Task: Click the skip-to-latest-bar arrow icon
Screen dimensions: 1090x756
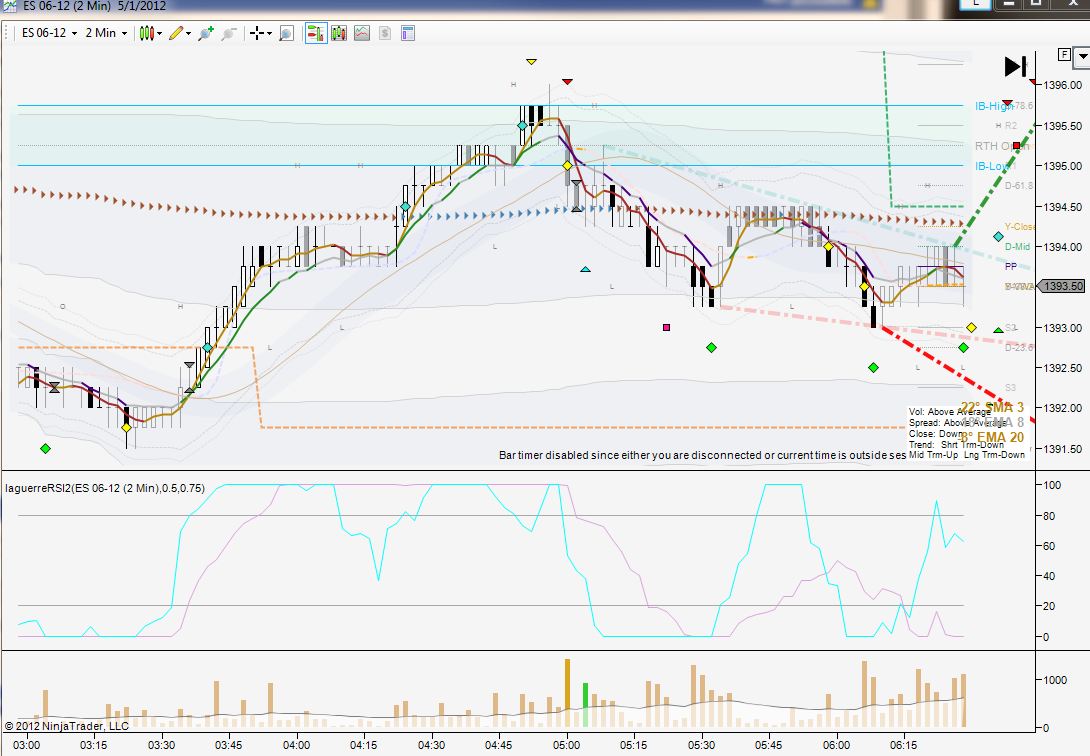Action: [x=1016, y=67]
